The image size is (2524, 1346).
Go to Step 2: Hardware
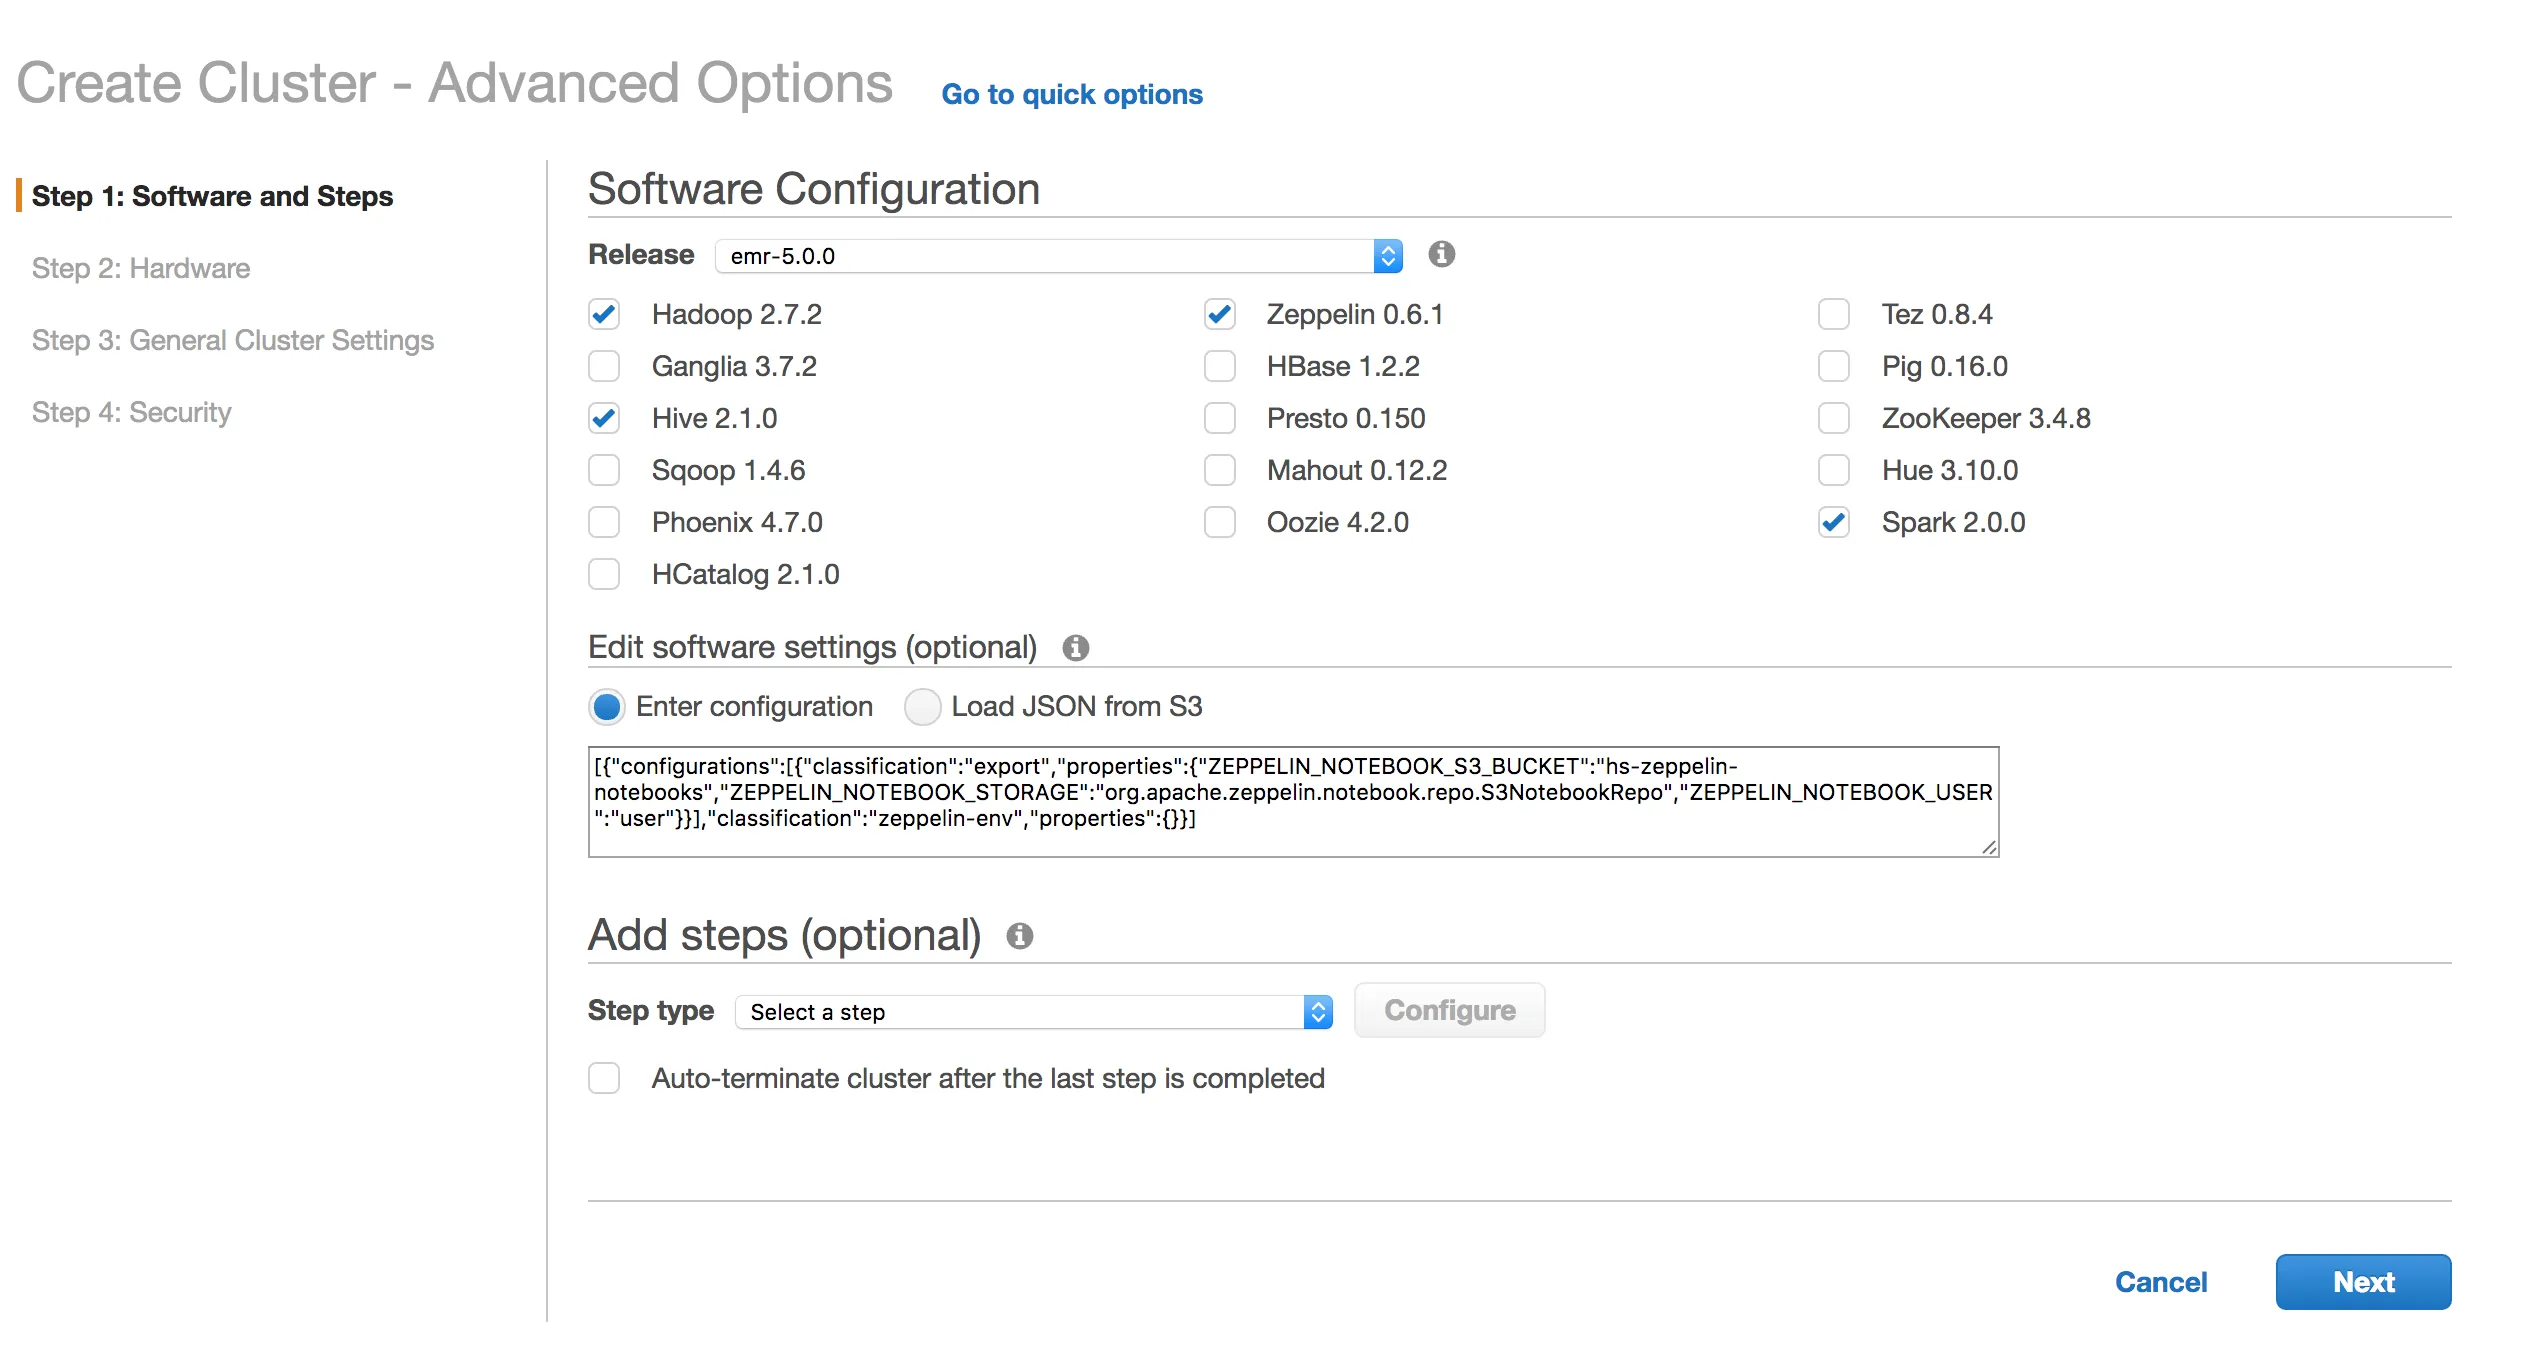point(141,268)
